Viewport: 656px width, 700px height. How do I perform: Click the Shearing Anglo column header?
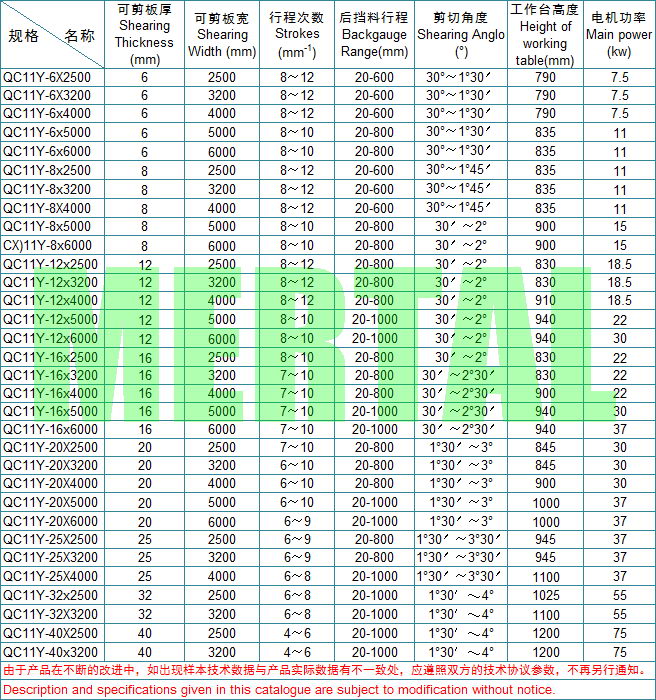[461, 34]
